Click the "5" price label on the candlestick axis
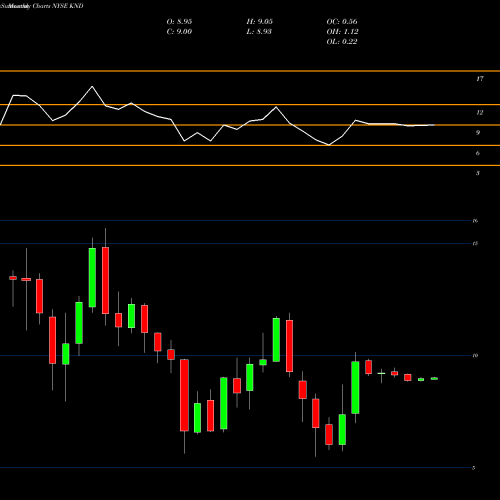 tap(473, 468)
